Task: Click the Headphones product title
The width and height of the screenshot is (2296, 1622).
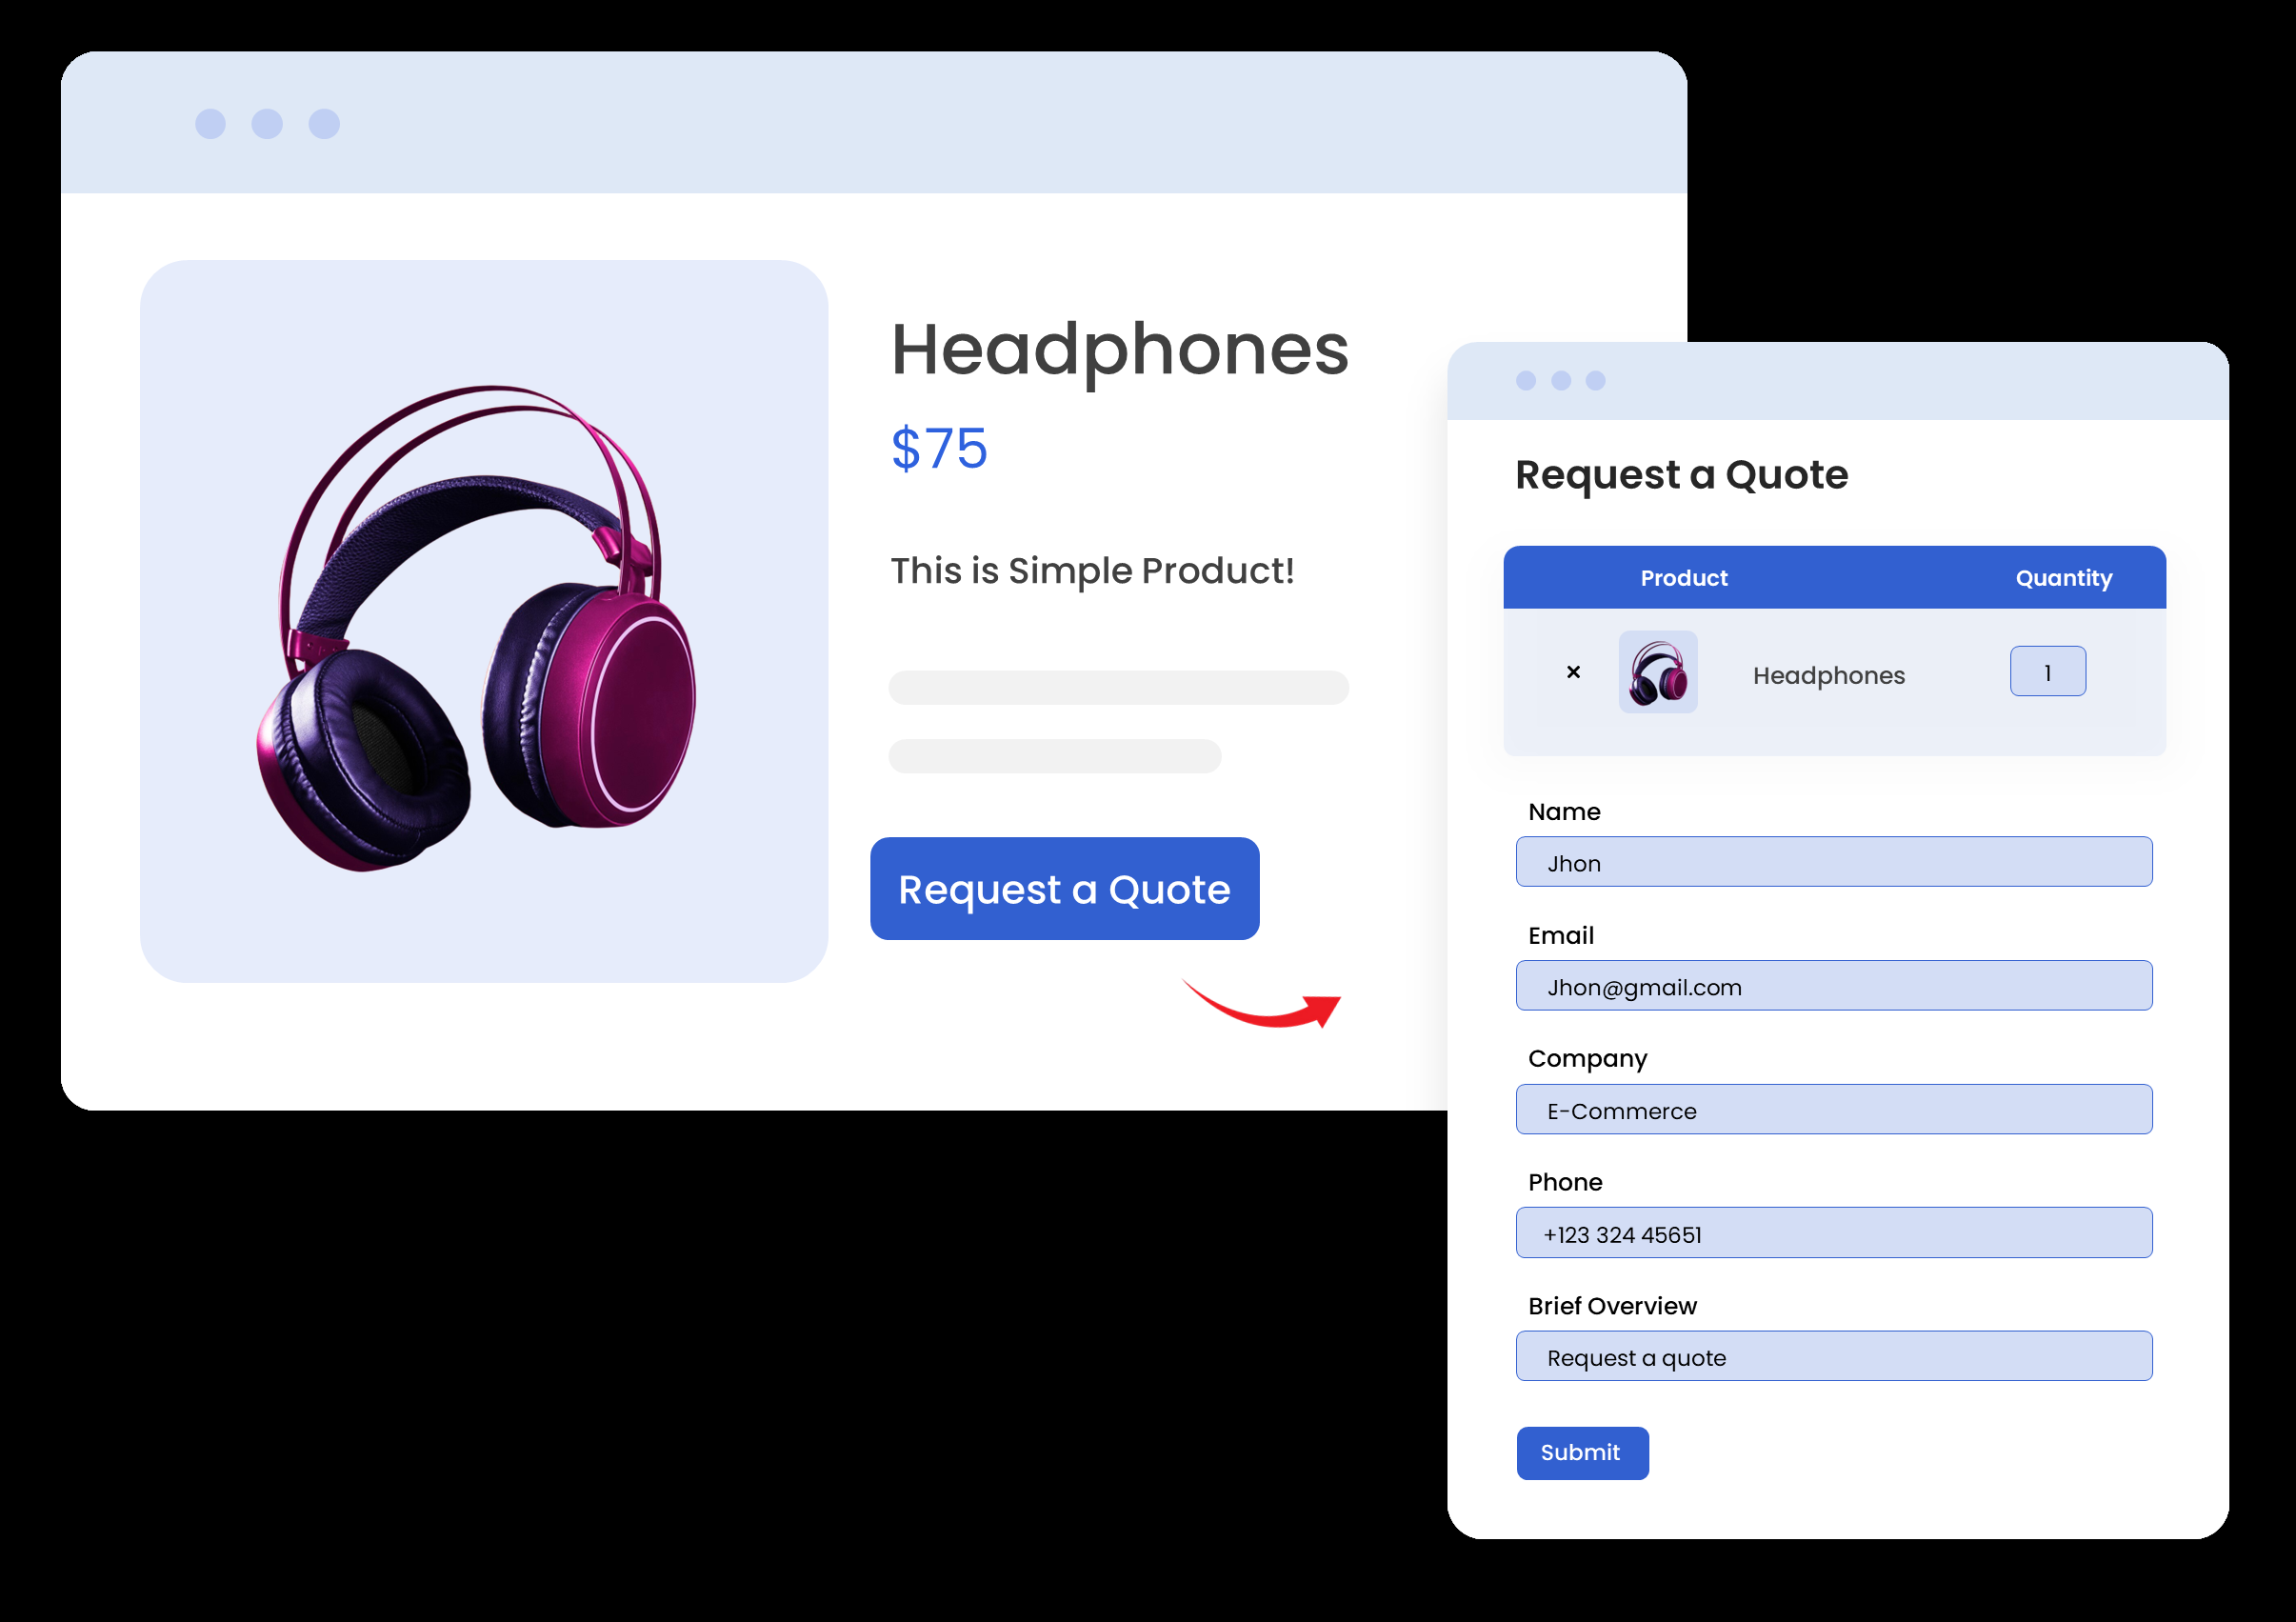Action: click(x=1119, y=352)
